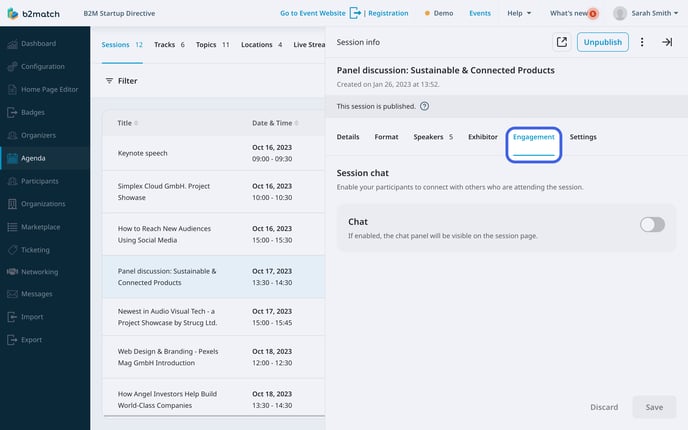
Task: Open the Networking sidebar icon
Action: 12,272
